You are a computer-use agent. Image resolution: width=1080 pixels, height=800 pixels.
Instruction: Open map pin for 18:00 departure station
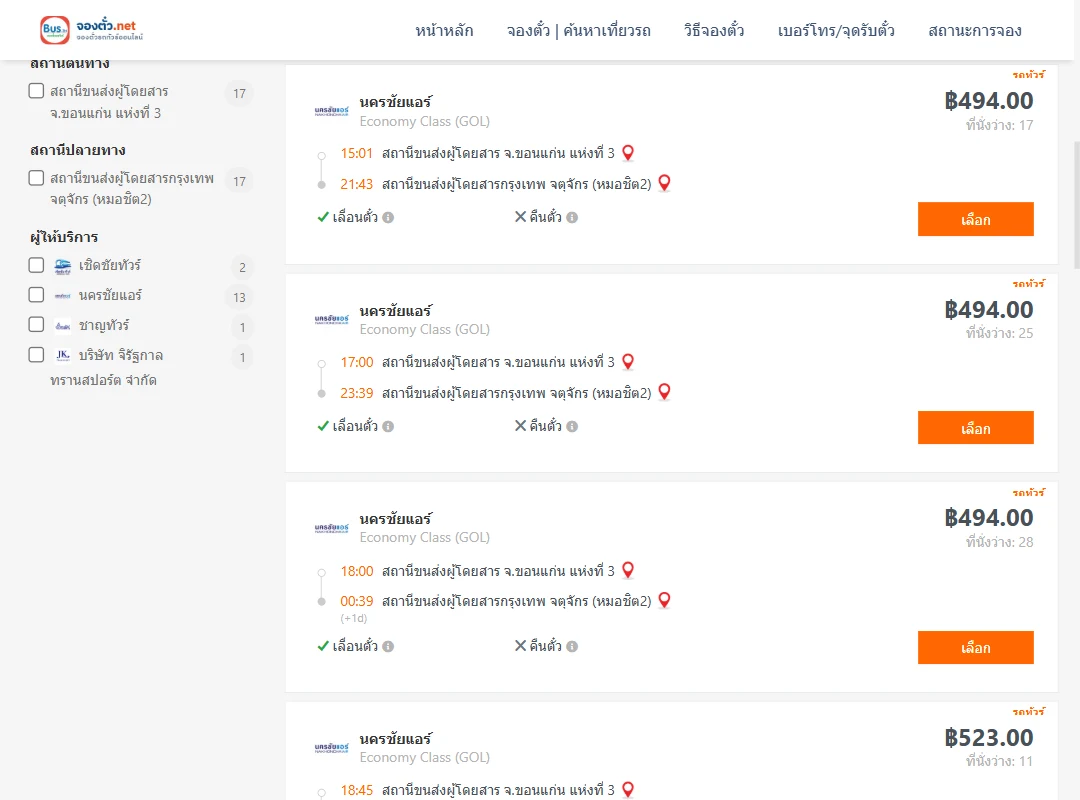coord(628,571)
